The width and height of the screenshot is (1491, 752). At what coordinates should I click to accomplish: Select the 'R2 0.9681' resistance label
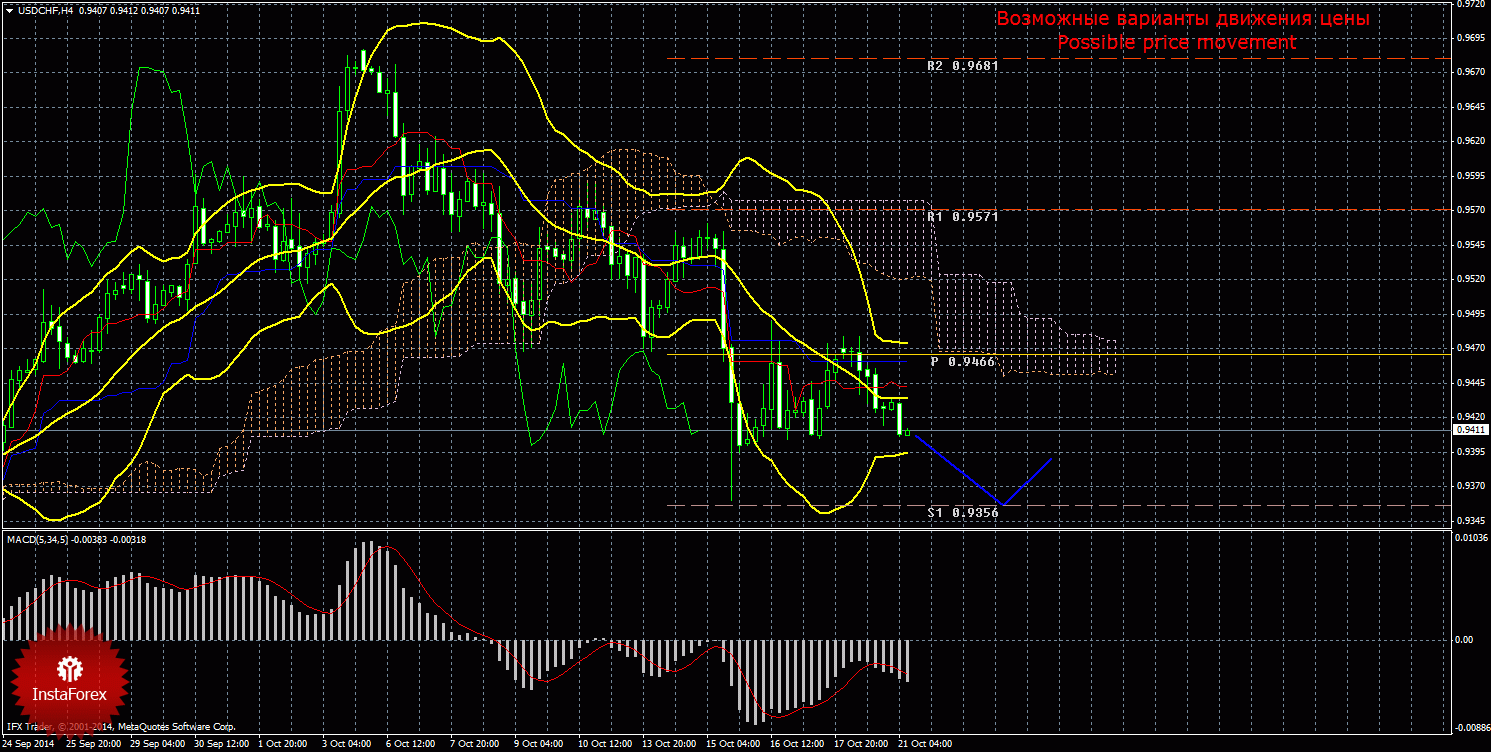[x=962, y=65]
